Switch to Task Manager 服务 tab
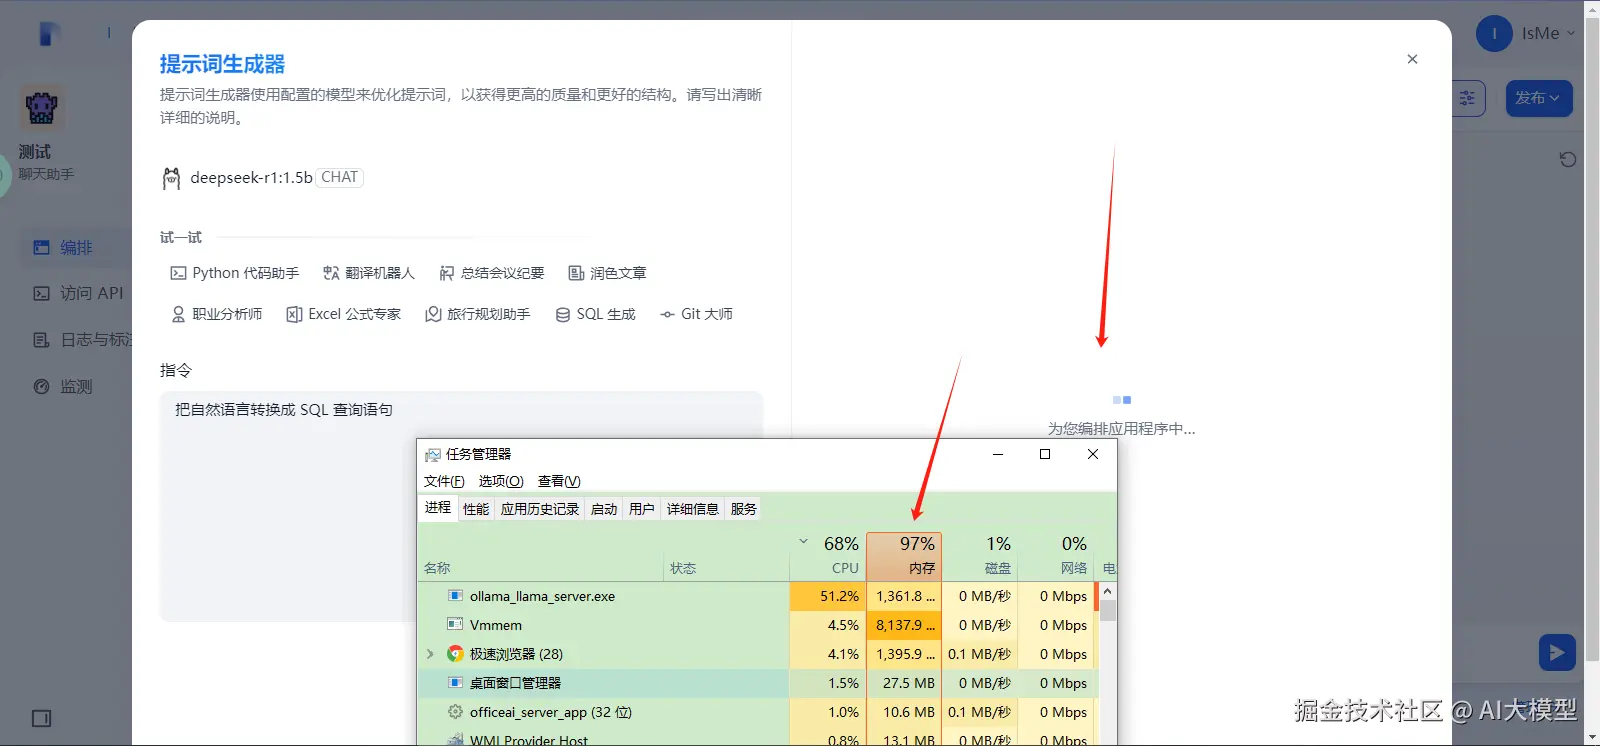The height and width of the screenshot is (746, 1600). pos(744,509)
